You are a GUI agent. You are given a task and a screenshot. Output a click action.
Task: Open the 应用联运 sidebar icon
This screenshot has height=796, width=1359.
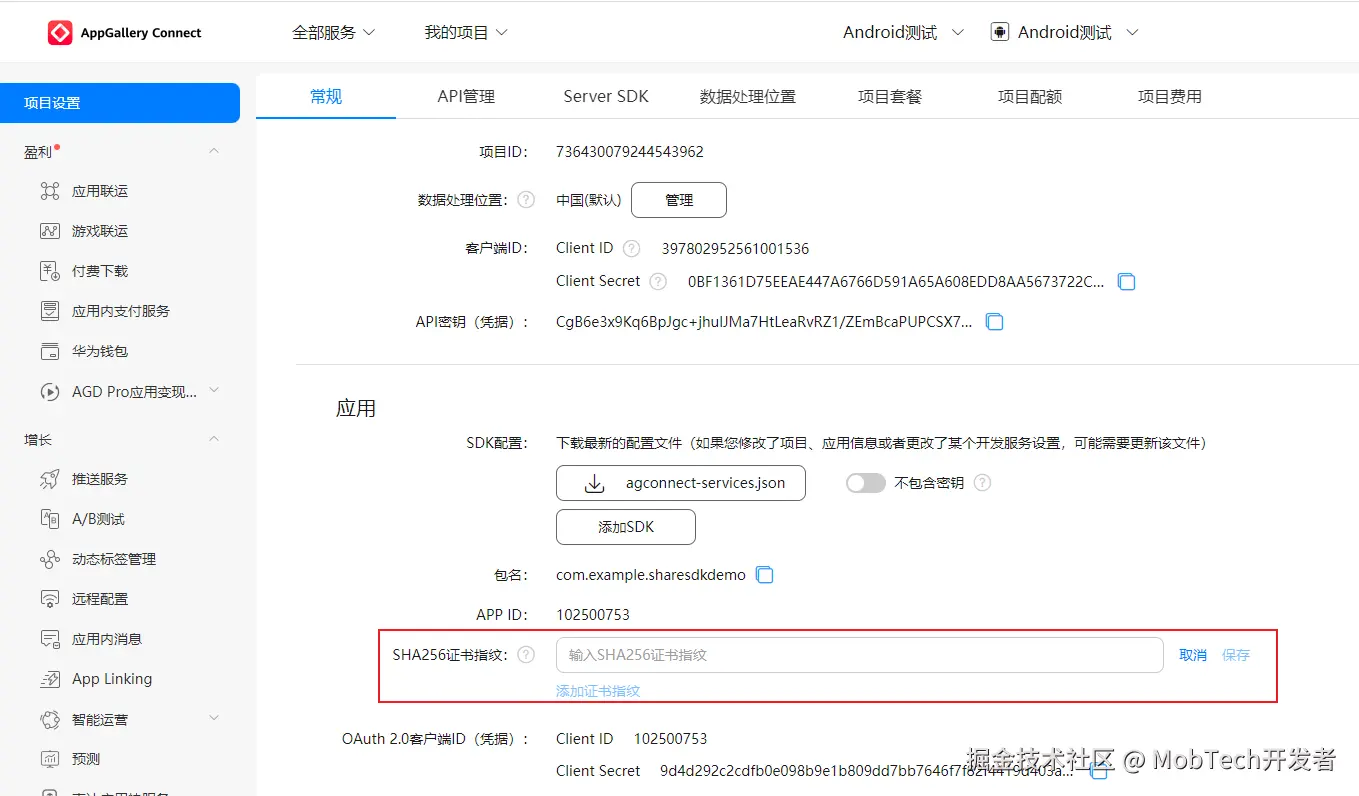(x=50, y=191)
